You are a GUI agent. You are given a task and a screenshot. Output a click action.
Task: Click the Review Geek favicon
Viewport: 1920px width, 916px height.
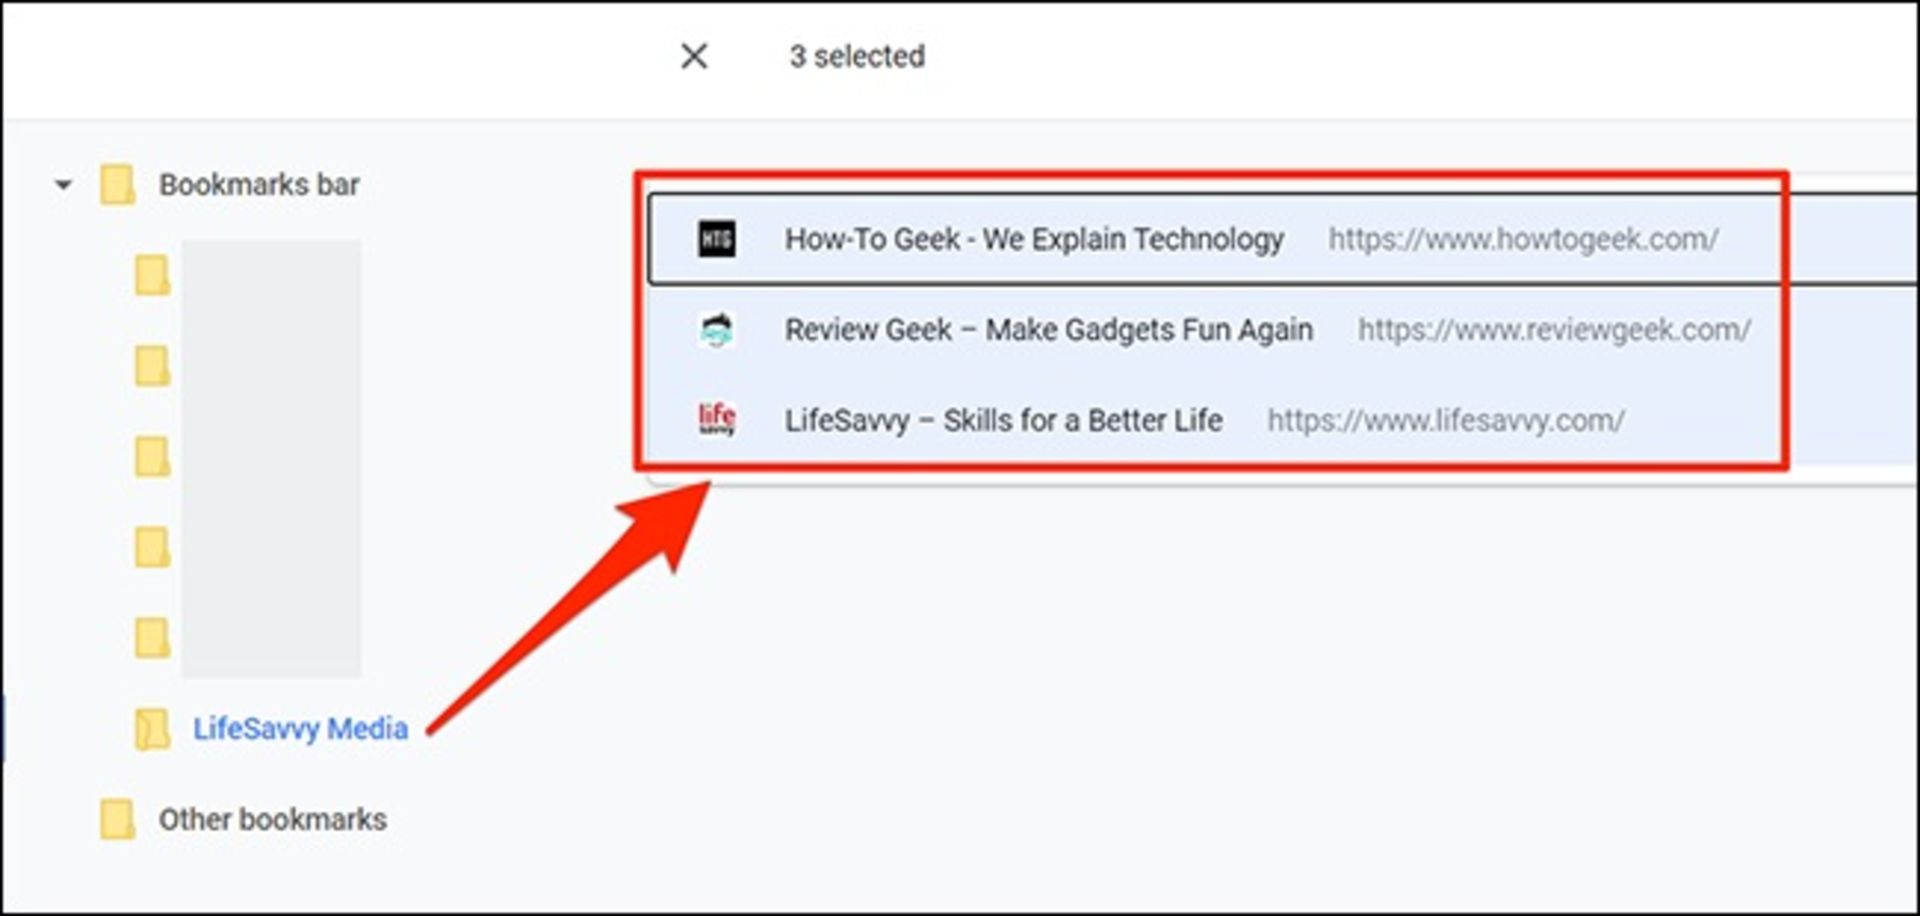coord(716,330)
